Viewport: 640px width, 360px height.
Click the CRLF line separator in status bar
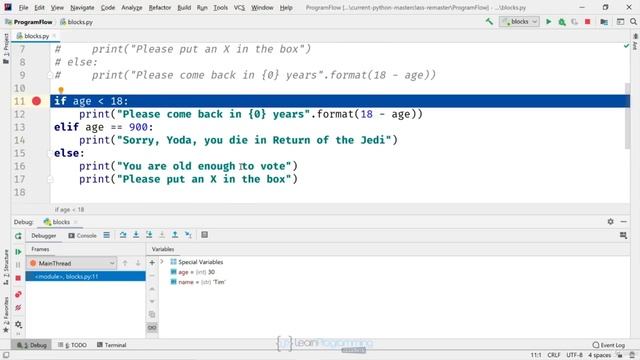pyautogui.click(x=553, y=355)
